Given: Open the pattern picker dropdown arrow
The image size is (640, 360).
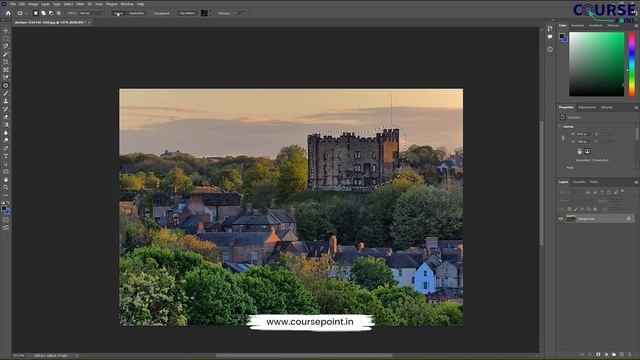Looking at the screenshot, I should pyautogui.click(x=210, y=13).
